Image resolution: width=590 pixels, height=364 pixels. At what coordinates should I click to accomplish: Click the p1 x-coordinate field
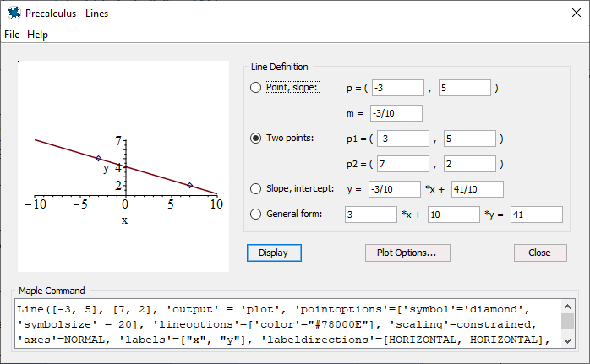pos(403,139)
